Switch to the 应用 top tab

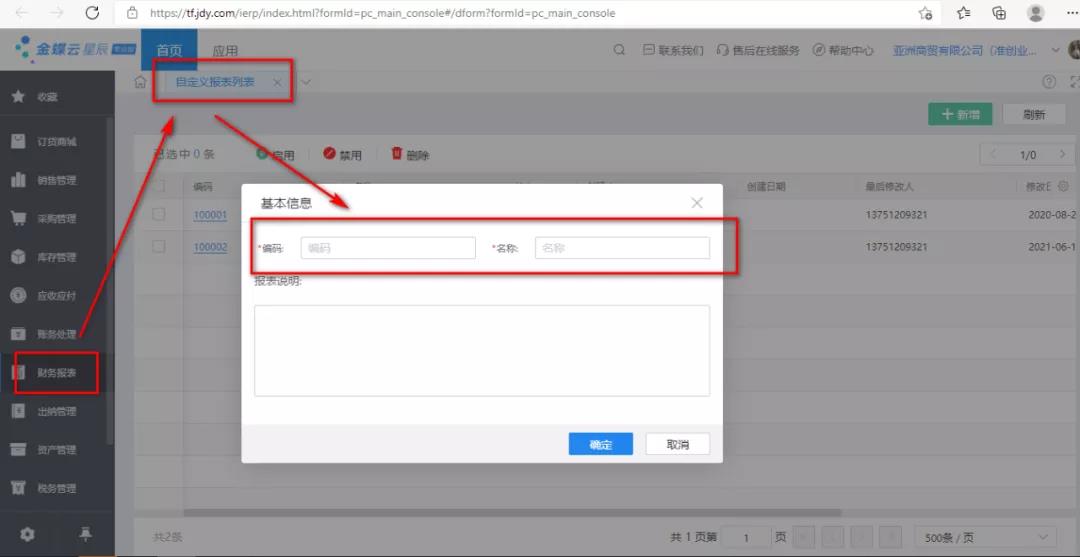225,51
